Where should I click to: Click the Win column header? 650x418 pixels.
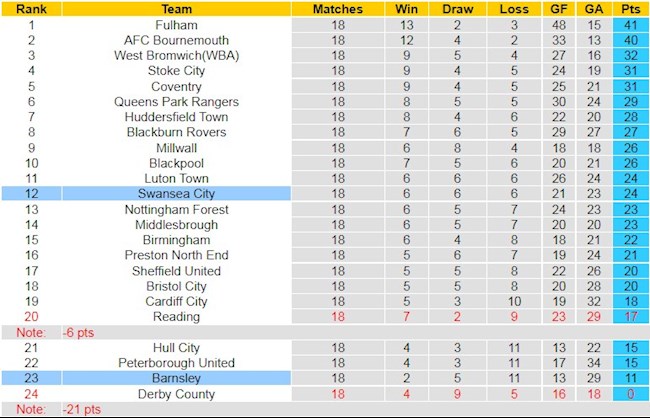[x=407, y=8]
